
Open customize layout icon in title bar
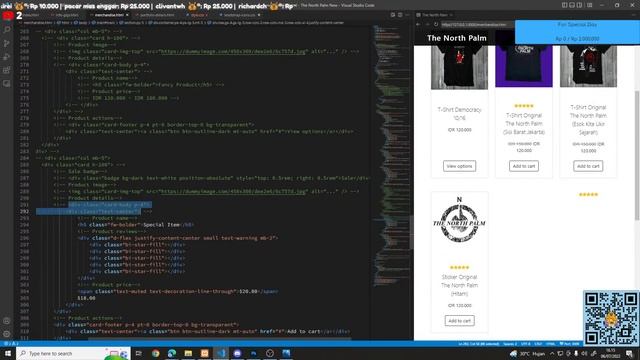[589, 5]
